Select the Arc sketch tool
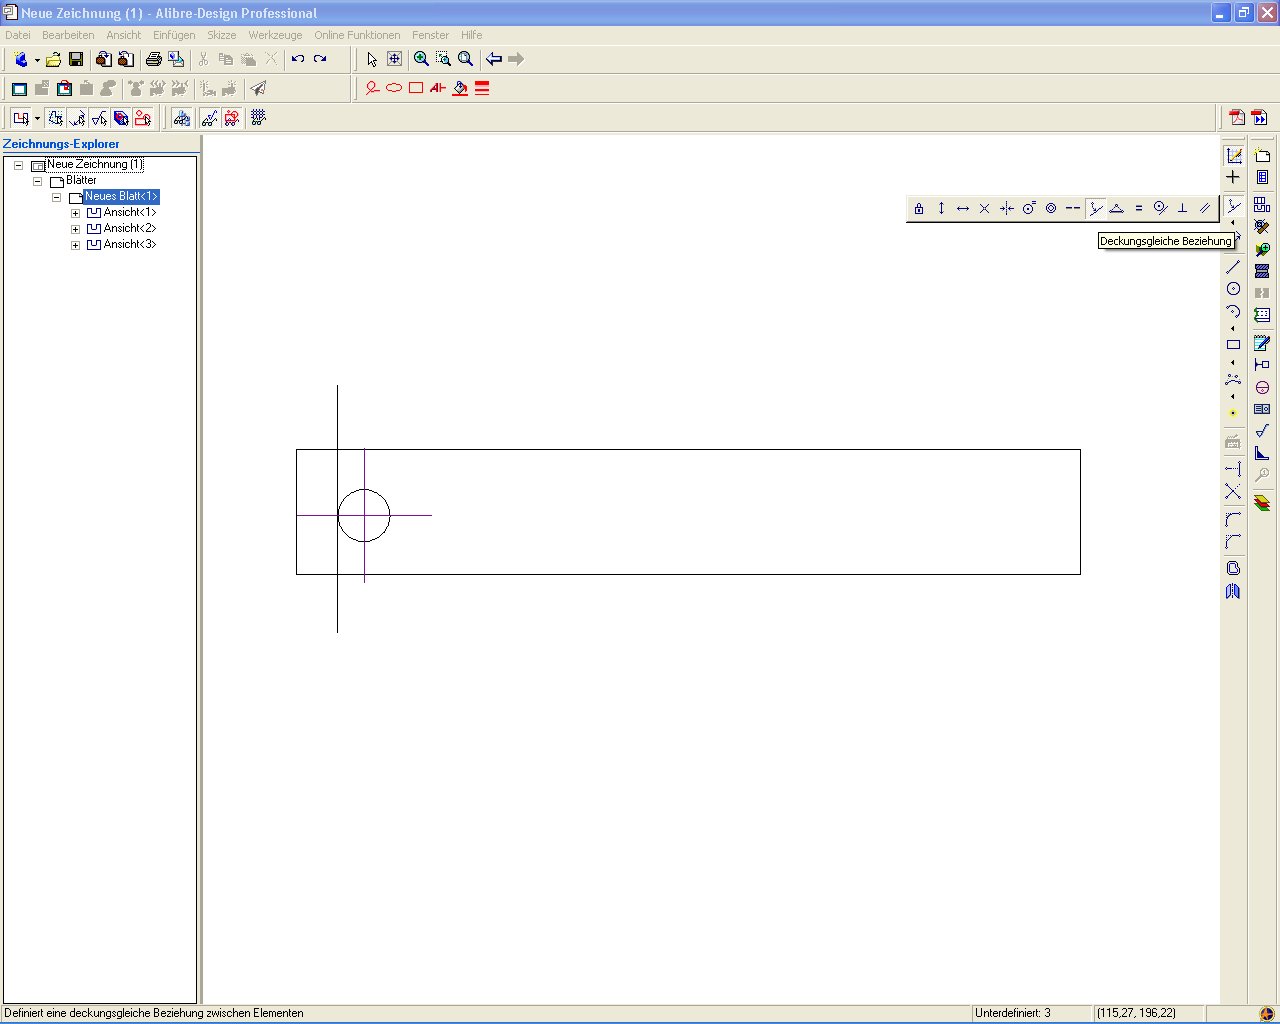This screenshot has width=1280, height=1024. tap(1233, 311)
